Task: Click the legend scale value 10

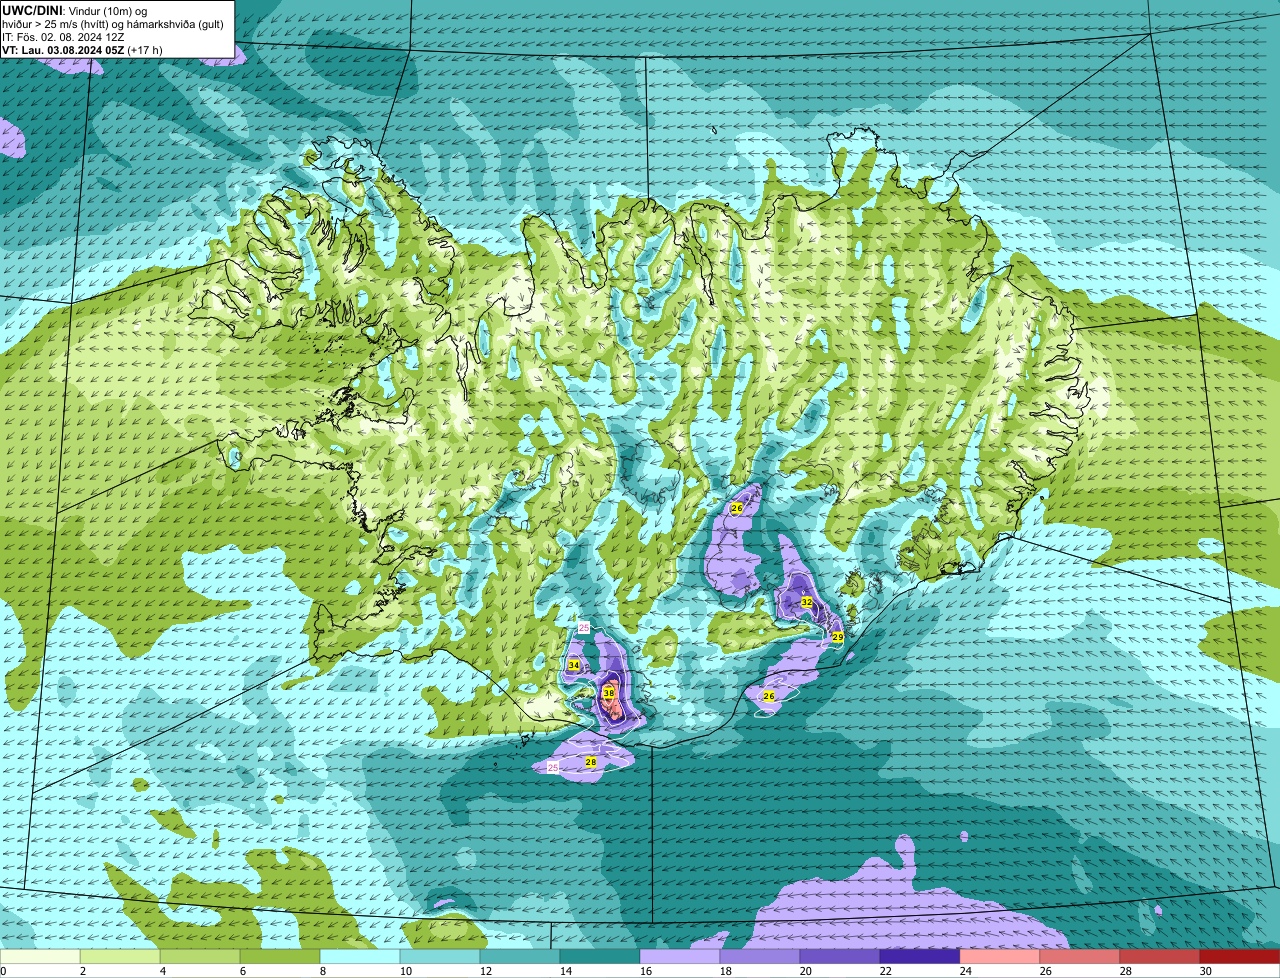Action: click(405, 971)
